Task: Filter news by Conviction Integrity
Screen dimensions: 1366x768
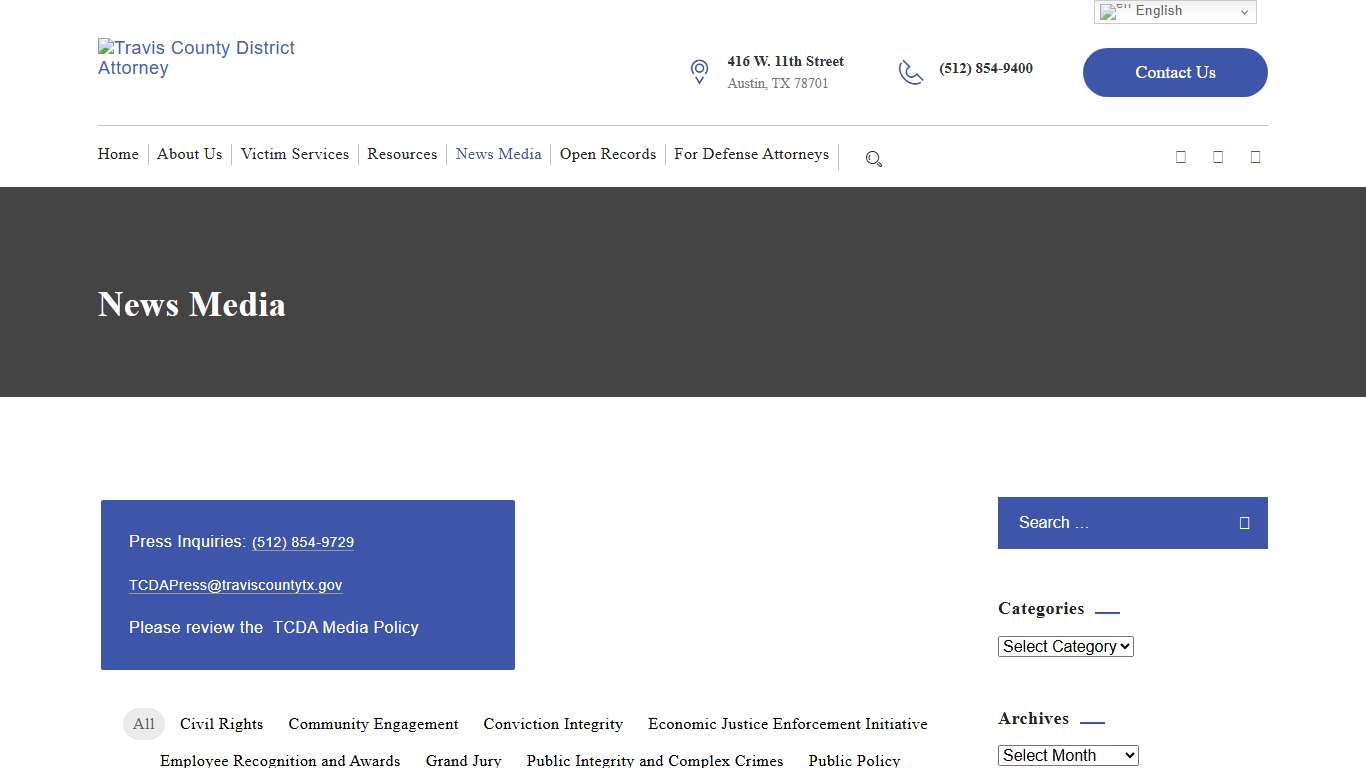Action: tap(553, 724)
